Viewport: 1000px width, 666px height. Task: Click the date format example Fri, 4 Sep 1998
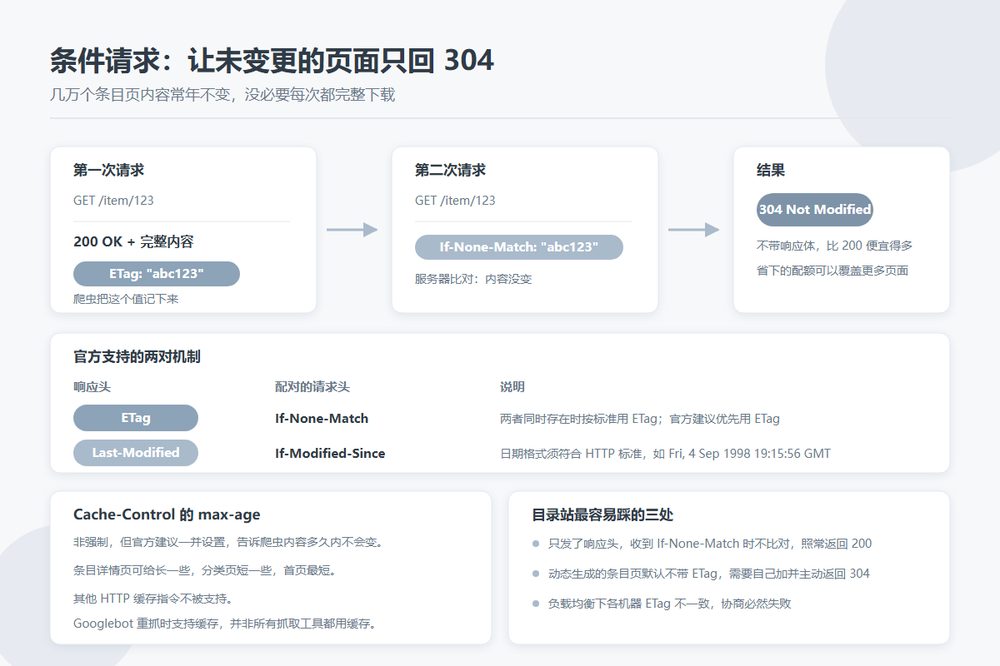click(665, 454)
